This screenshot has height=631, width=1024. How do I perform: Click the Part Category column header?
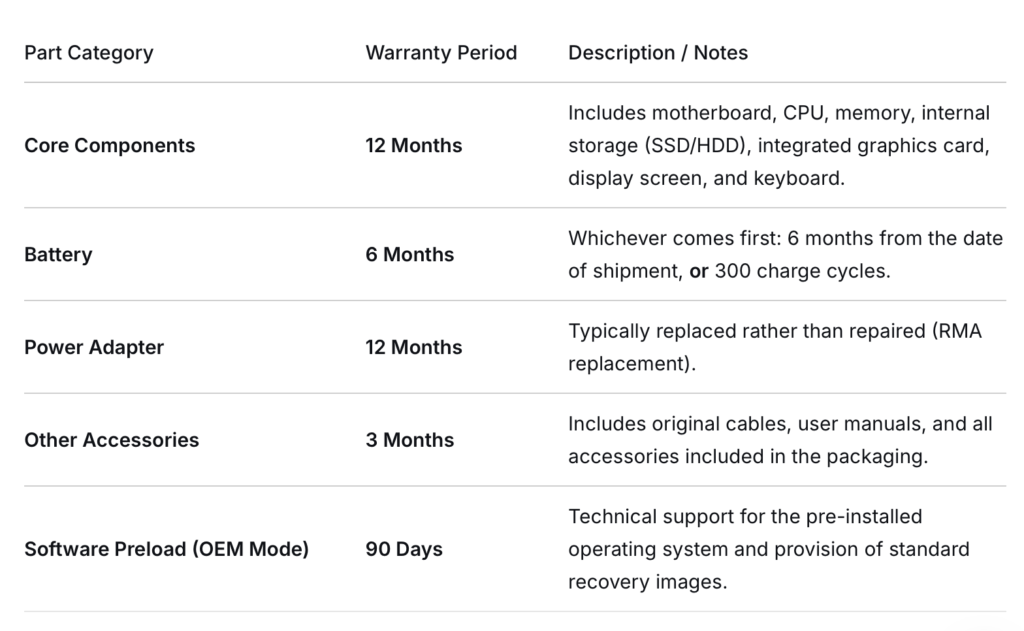[x=88, y=52]
